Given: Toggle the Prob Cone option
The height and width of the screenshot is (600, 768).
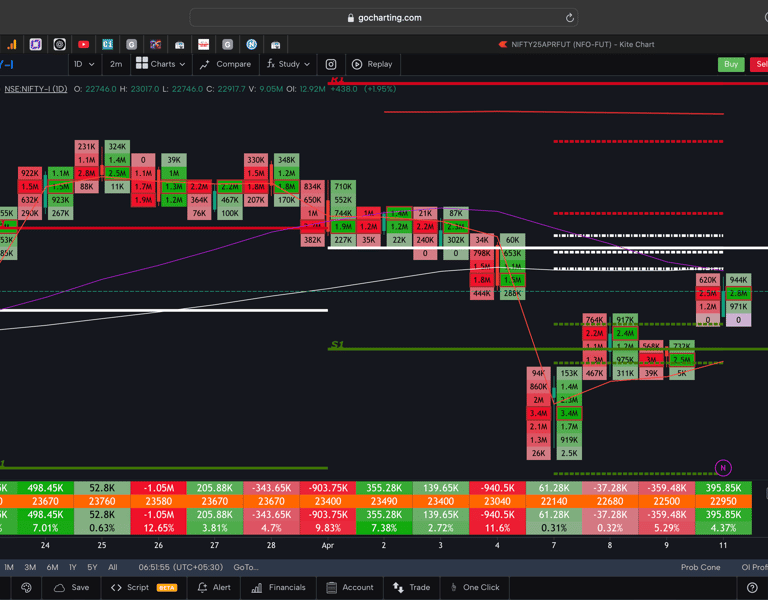Looking at the screenshot, I should coord(700,567).
